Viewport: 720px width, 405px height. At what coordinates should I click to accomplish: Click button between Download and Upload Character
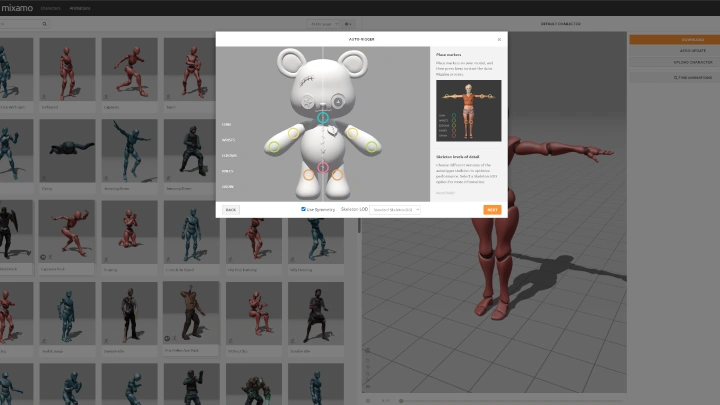tap(675, 51)
